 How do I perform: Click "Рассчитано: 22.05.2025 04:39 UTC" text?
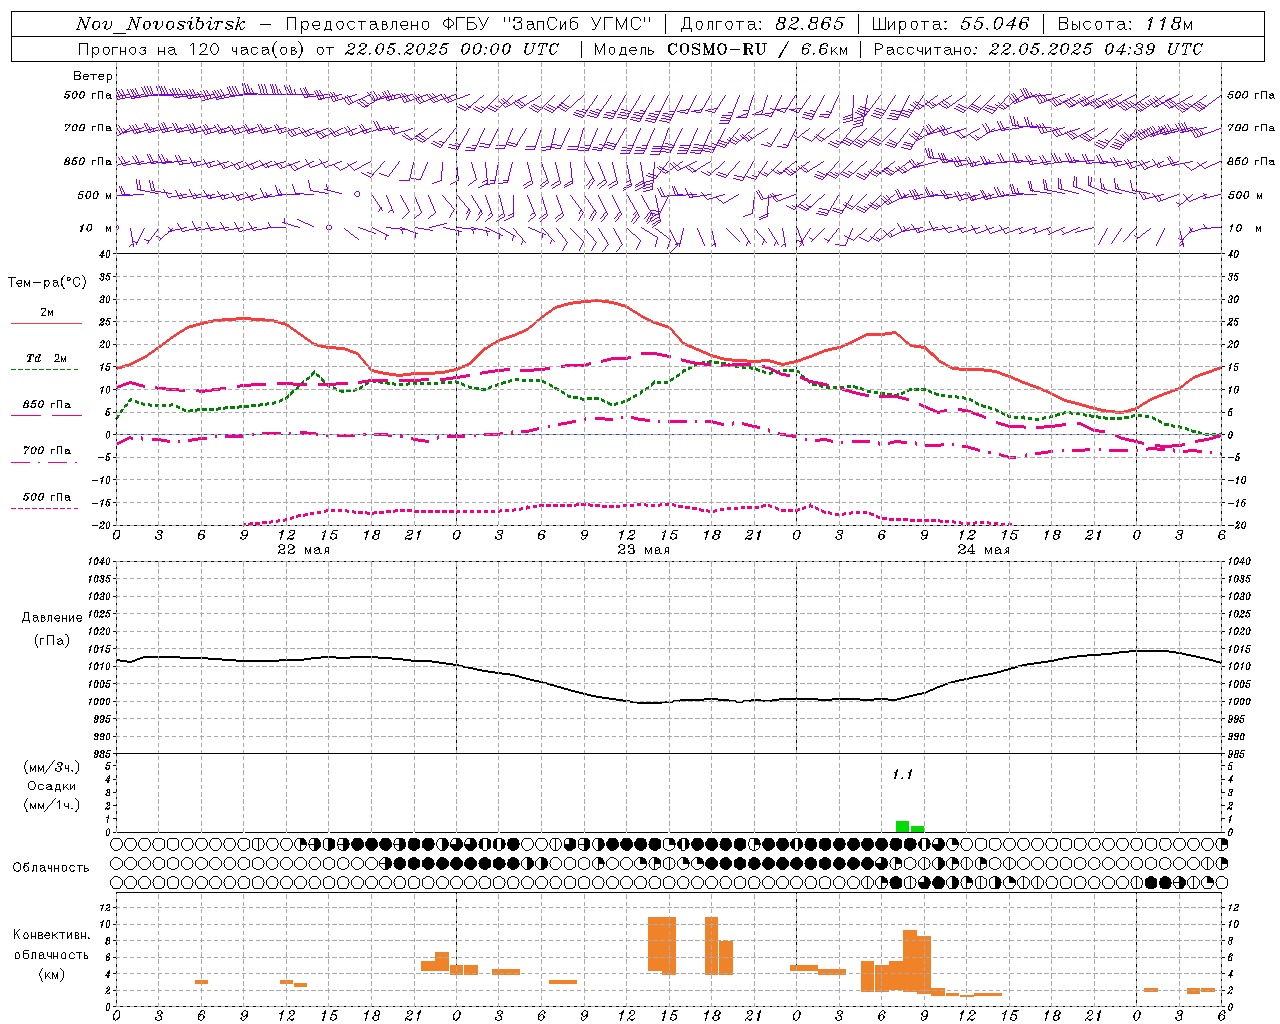pyautogui.click(x=1038, y=49)
